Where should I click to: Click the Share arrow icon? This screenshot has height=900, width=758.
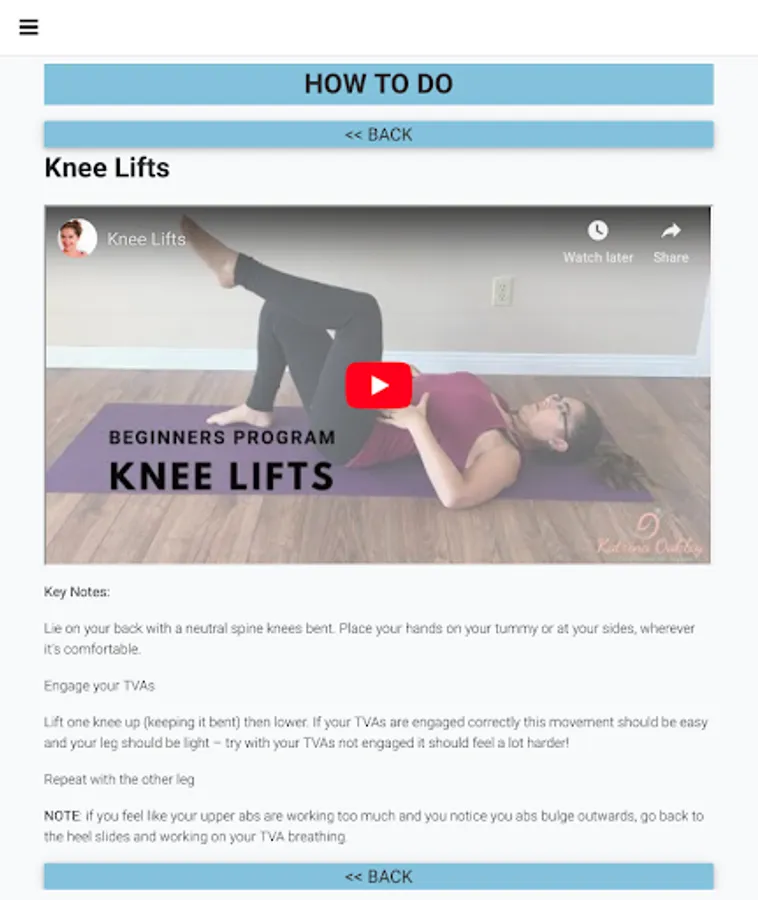(x=671, y=231)
